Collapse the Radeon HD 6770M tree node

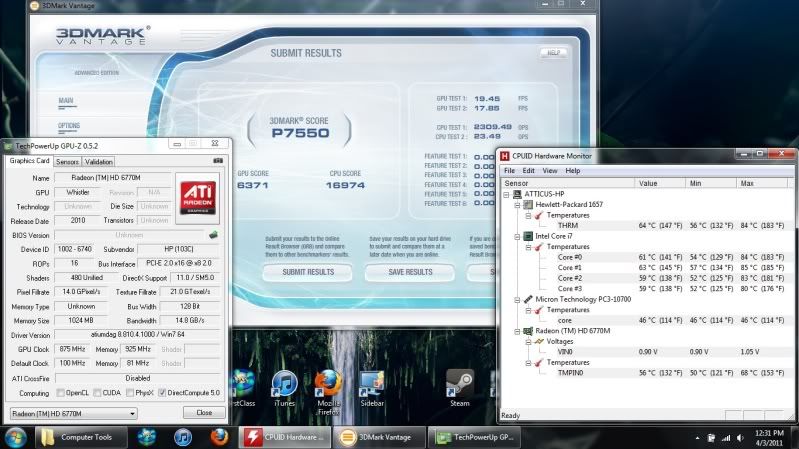pos(517,331)
